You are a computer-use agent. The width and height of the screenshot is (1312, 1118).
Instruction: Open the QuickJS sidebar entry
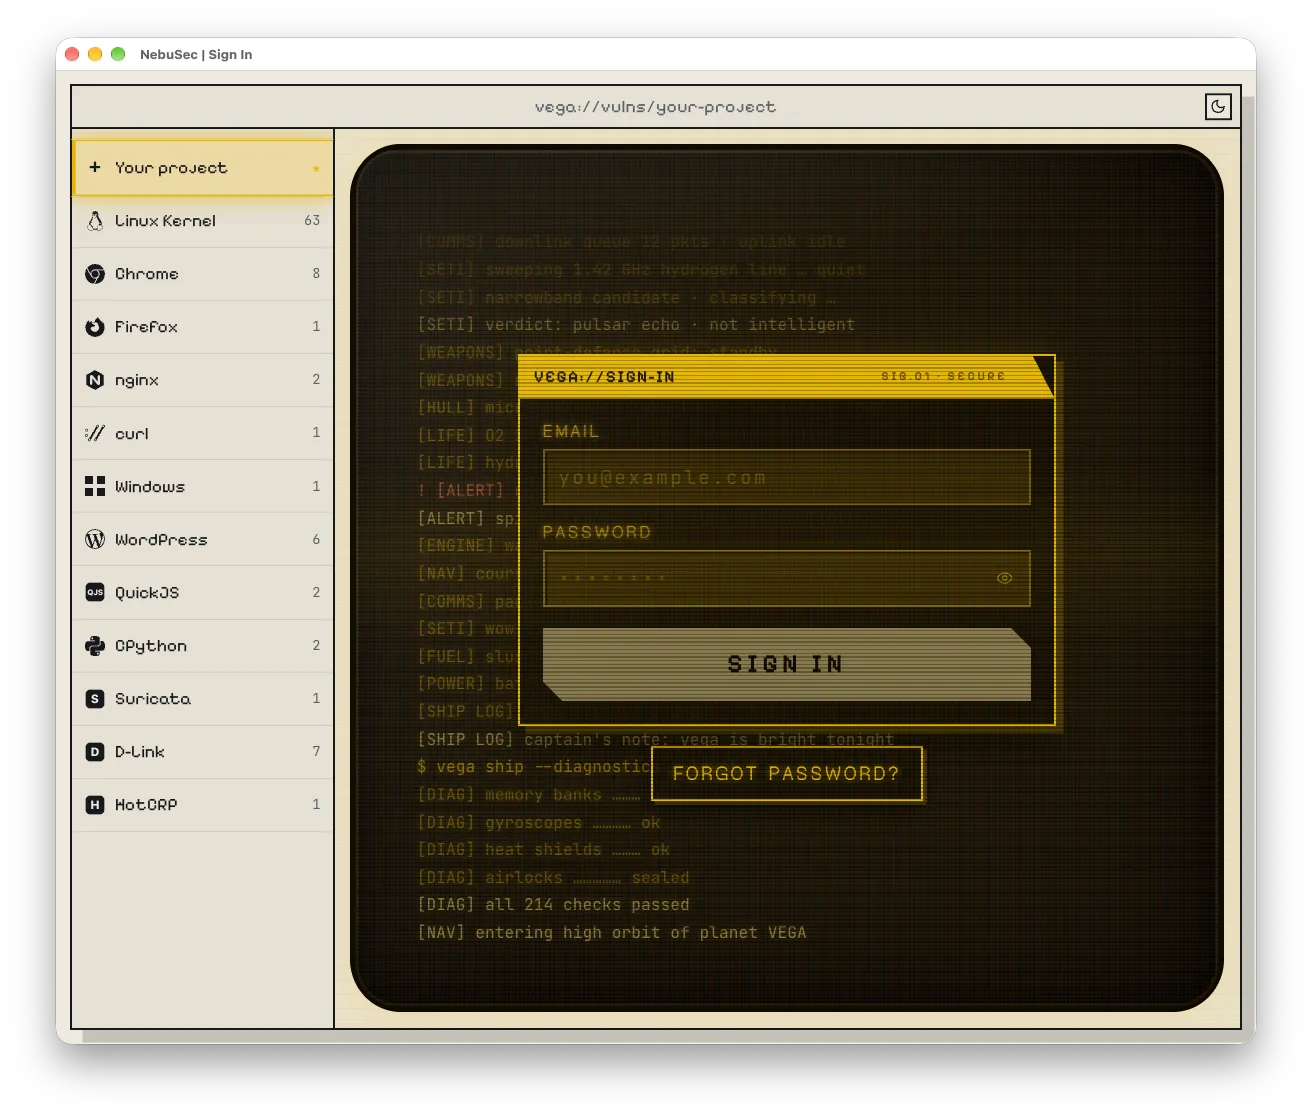click(203, 592)
